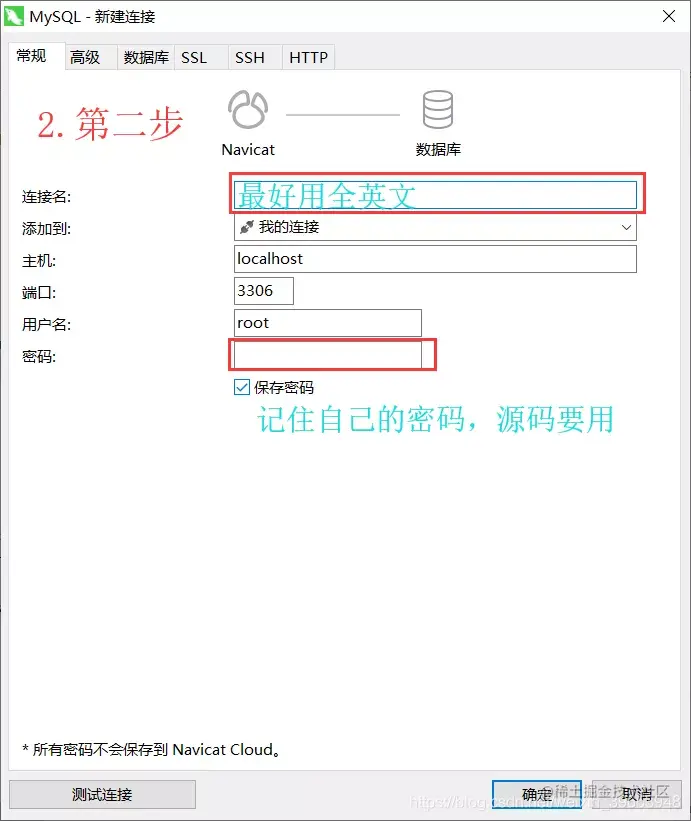The width and height of the screenshot is (691, 821).
Task: Click the 测试连接 button
Action: pyautogui.click(x=103, y=794)
